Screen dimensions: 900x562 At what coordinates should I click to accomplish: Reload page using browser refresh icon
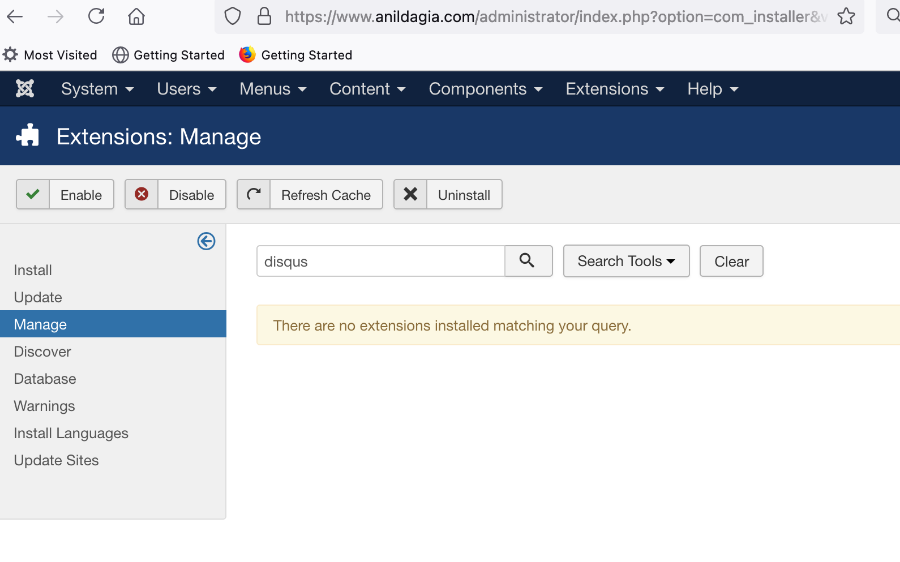point(96,16)
